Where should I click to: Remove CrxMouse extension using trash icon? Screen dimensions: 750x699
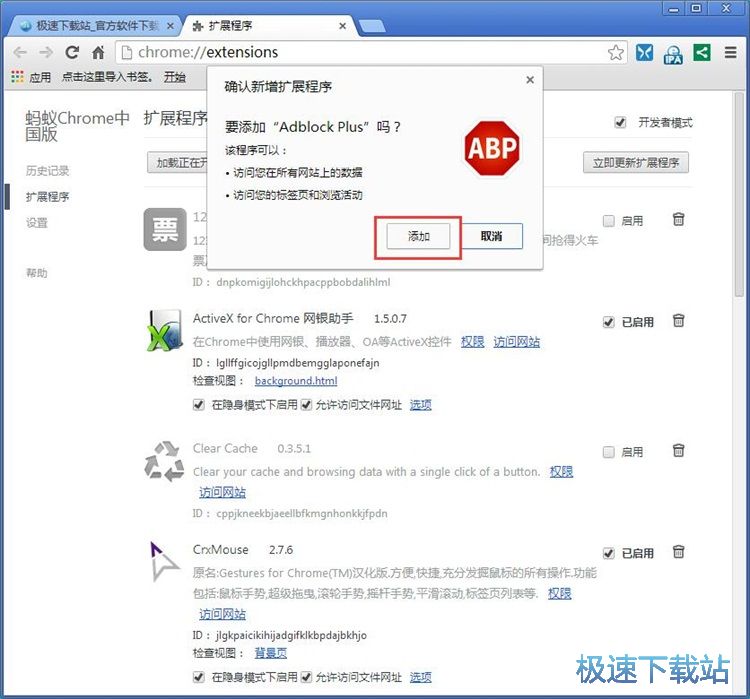click(678, 552)
